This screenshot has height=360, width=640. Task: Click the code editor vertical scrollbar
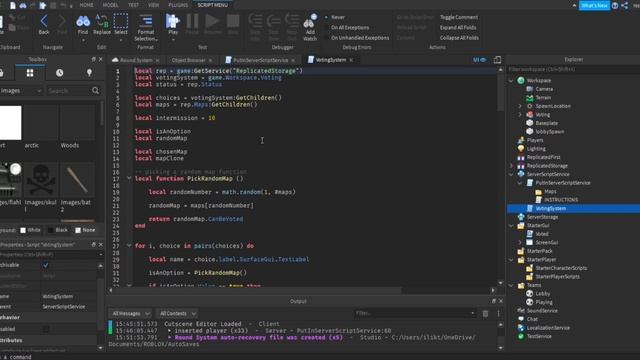coord(500,92)
